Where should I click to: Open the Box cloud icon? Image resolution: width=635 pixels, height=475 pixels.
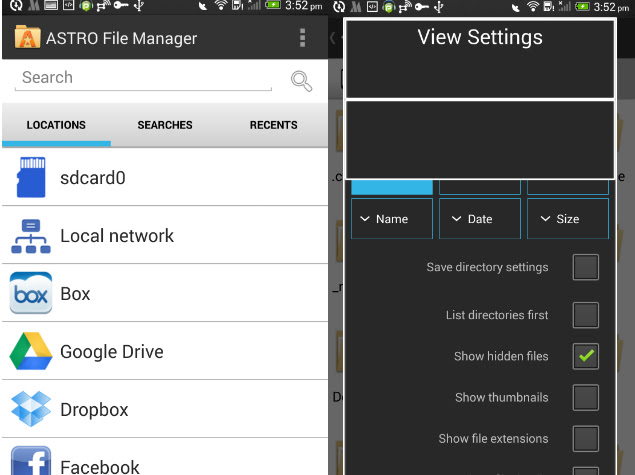pyautogui.click(x=31, y=293)
